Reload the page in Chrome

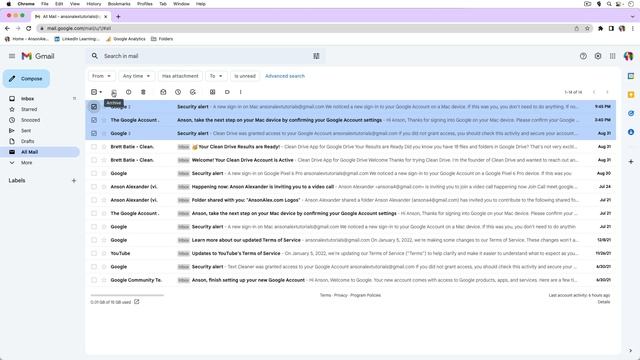tap(29, 28)
